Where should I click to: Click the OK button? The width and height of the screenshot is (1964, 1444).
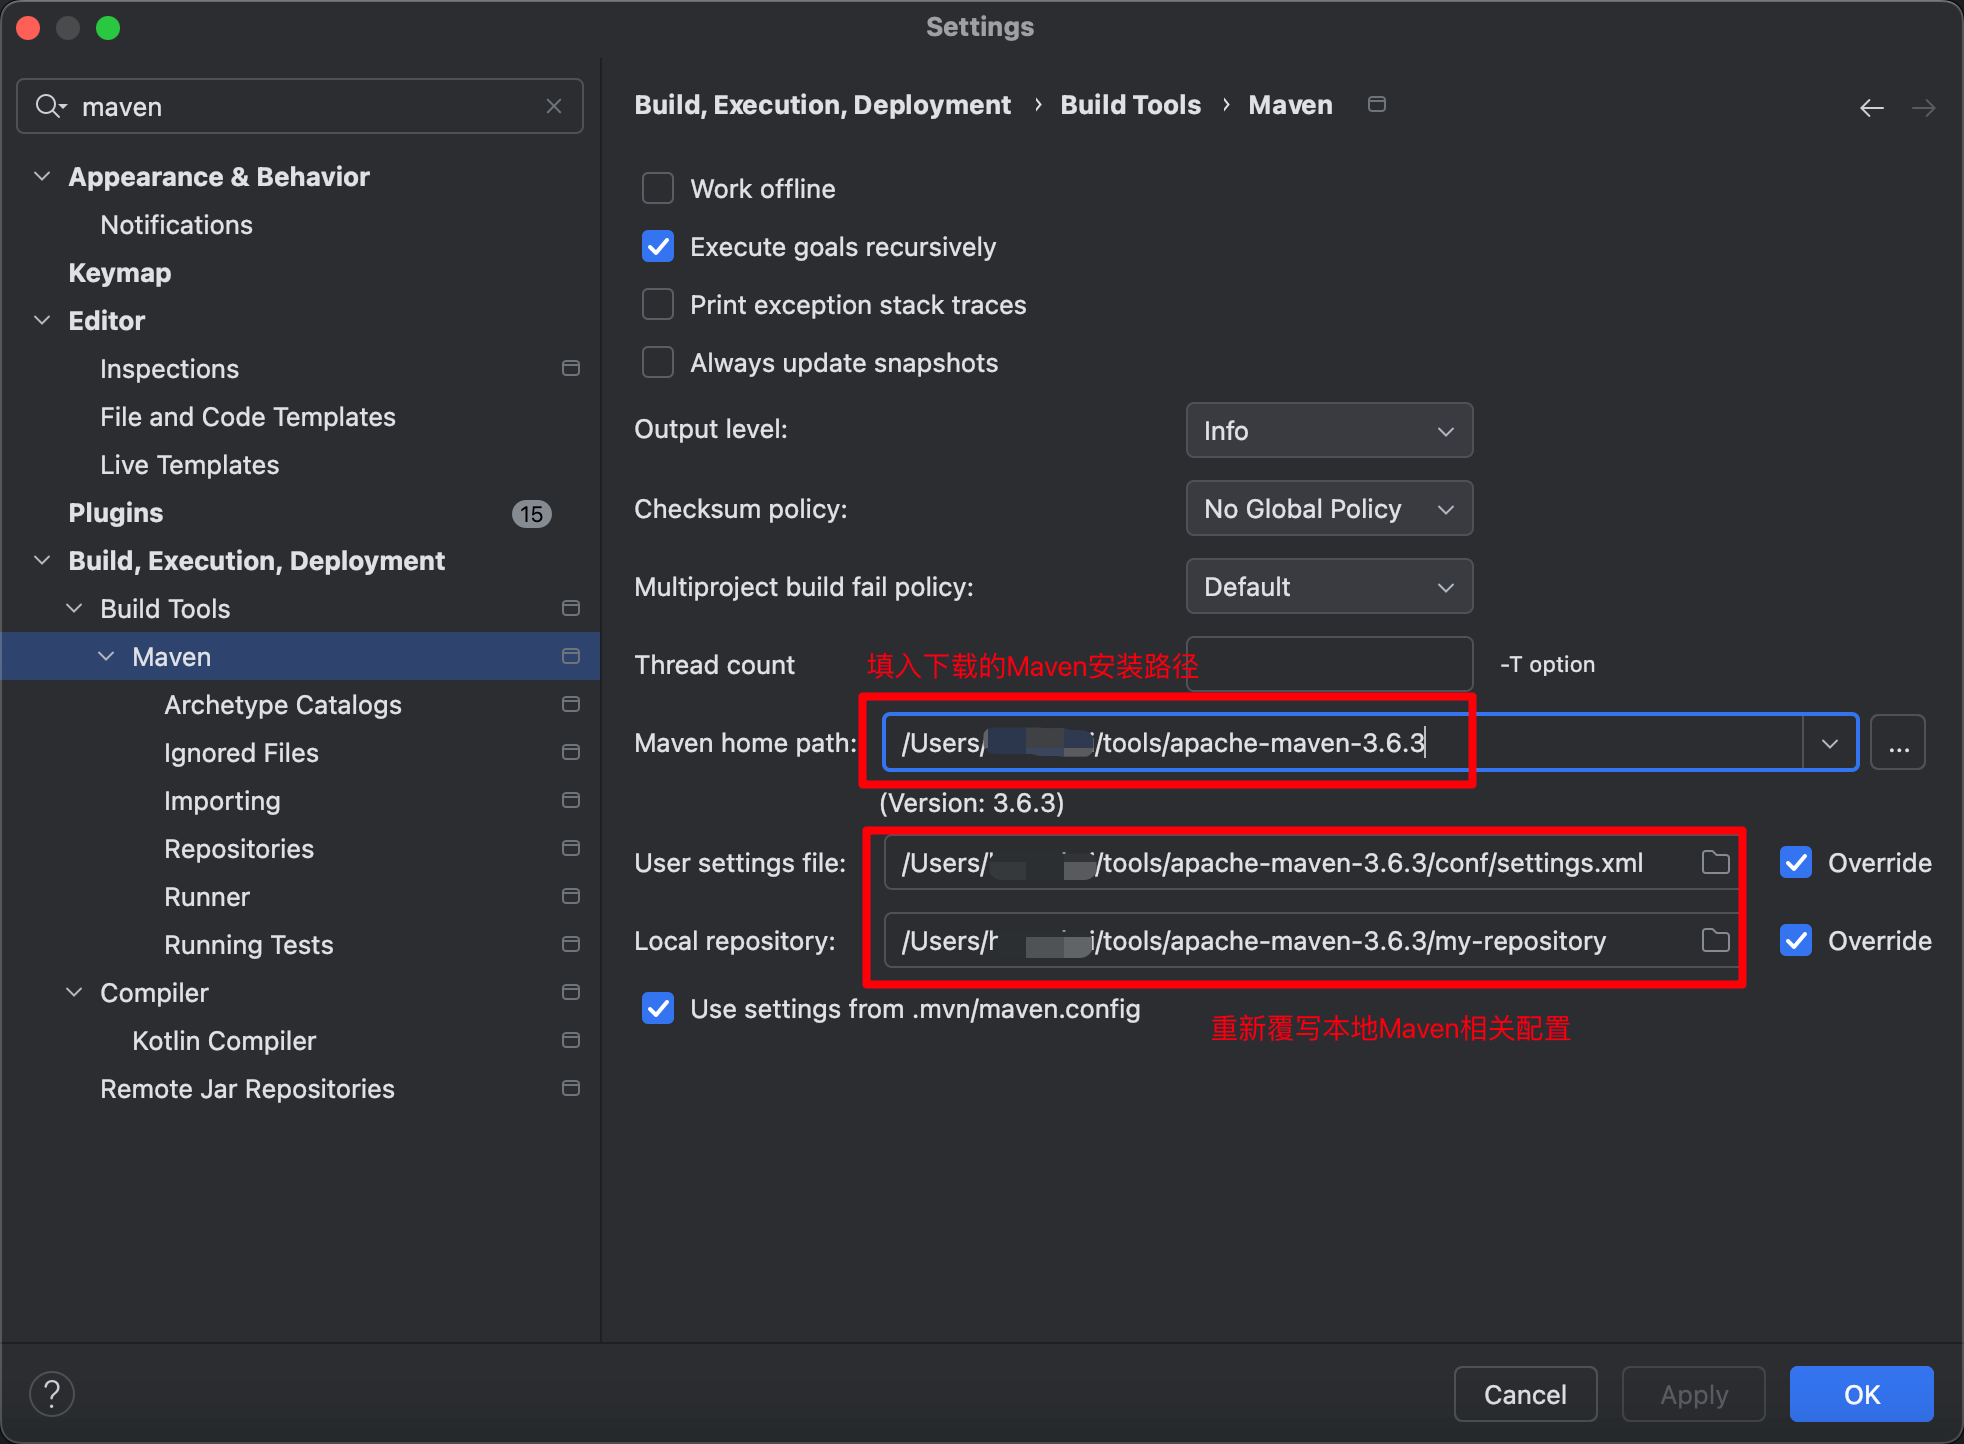tap(1860, 1393)
